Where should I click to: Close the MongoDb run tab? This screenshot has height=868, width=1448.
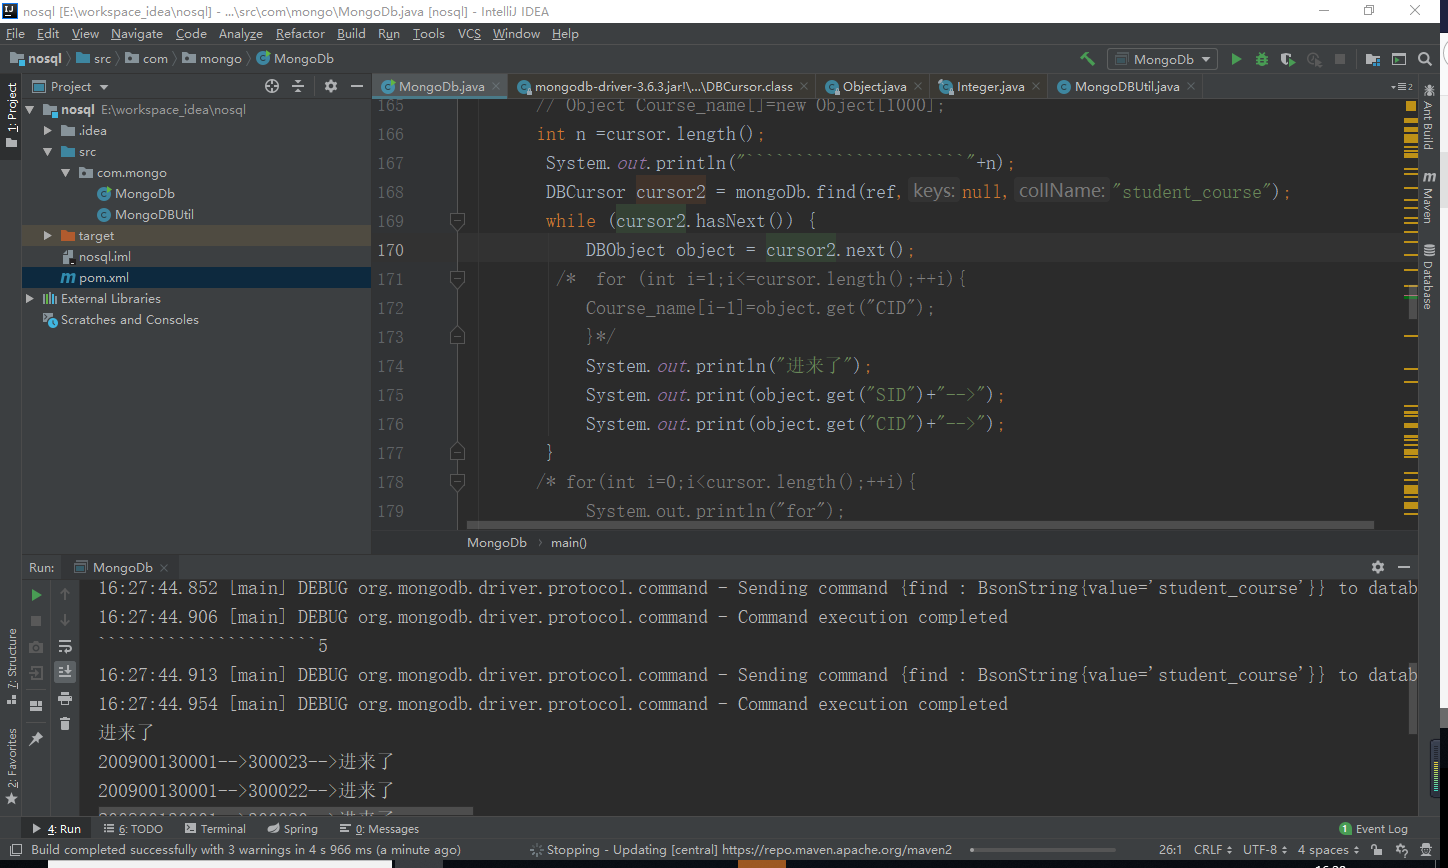coord(165,568)
